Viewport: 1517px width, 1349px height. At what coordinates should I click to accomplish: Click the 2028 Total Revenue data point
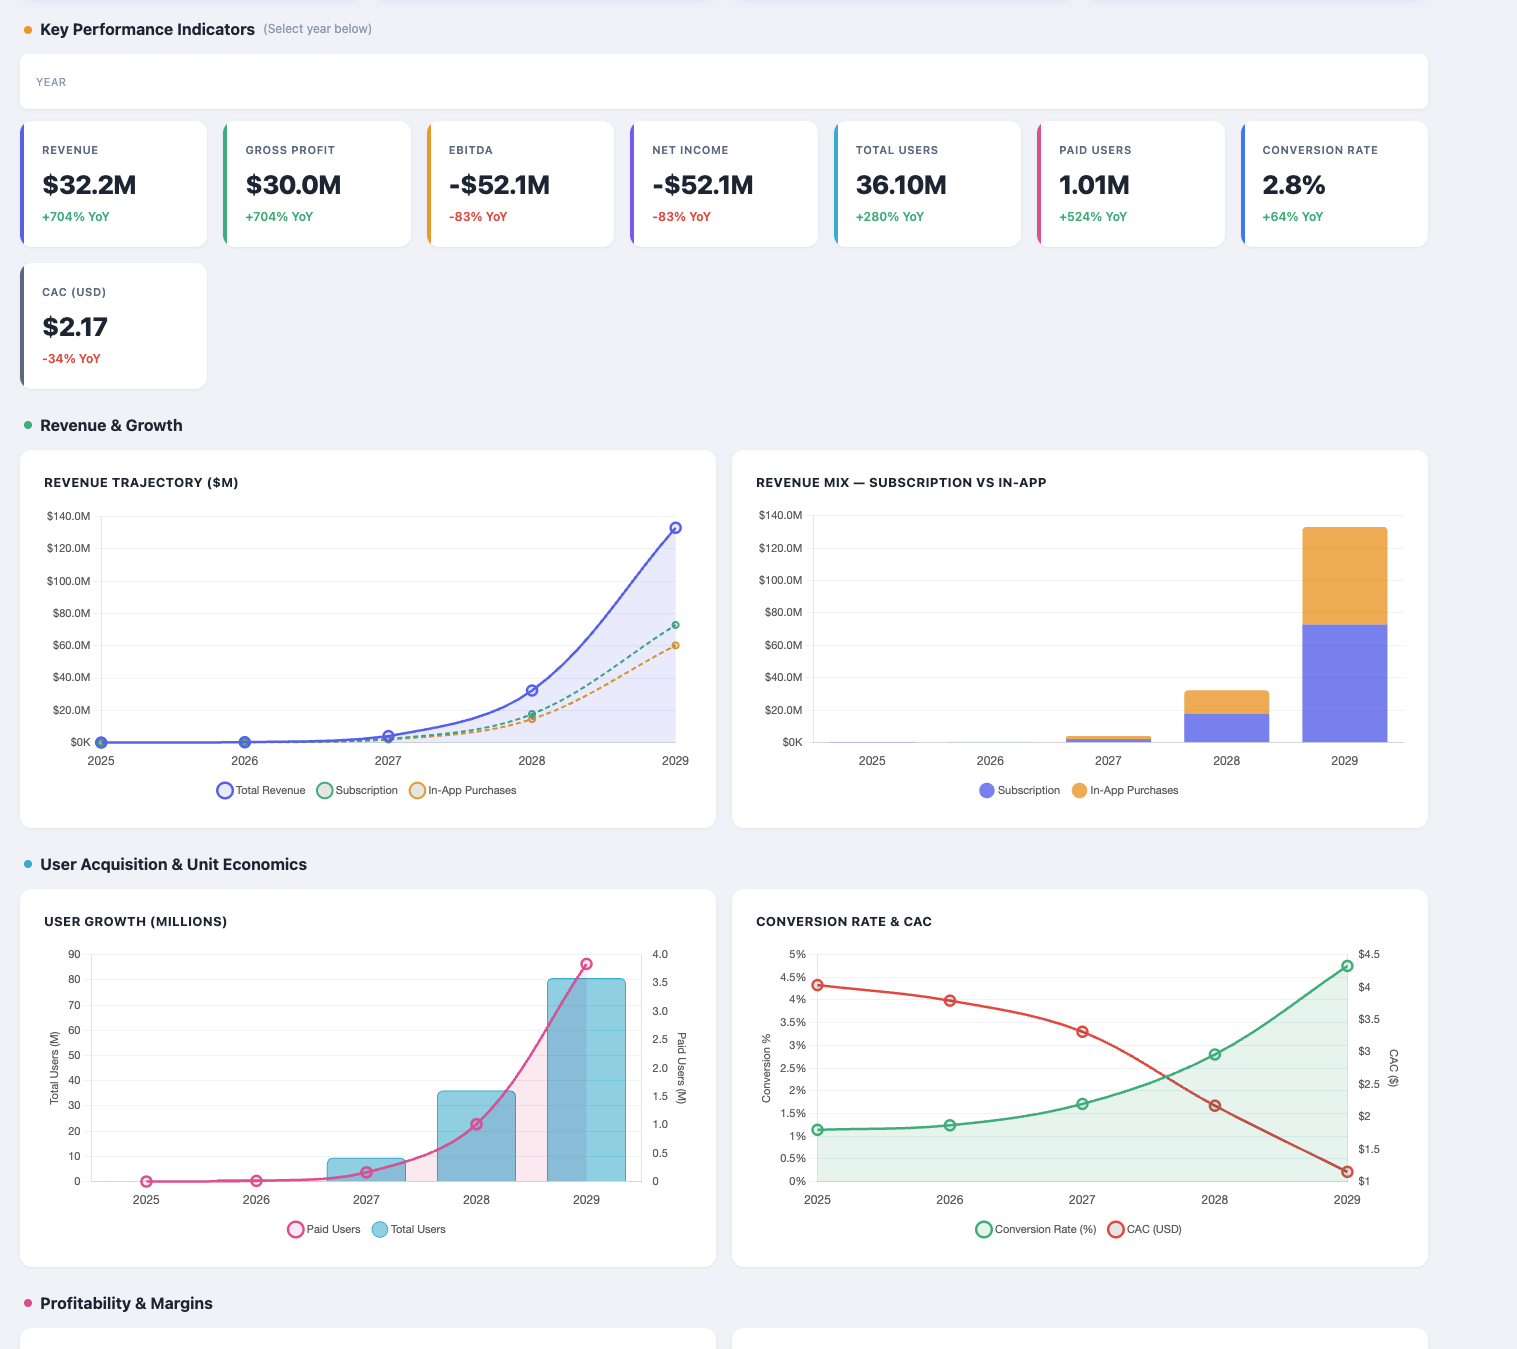[532, 691]
